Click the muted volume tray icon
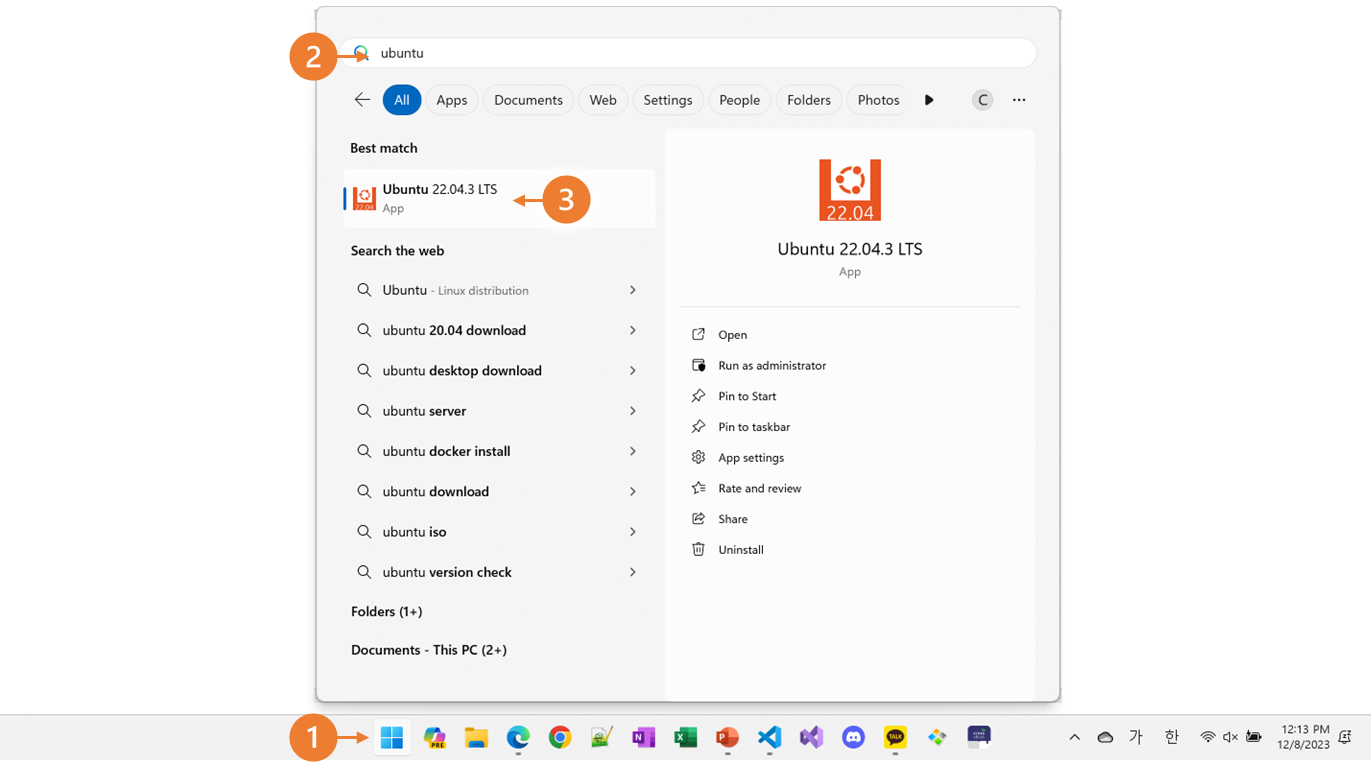Screen dimensions: 1371x768 (x=1230, y=738)
